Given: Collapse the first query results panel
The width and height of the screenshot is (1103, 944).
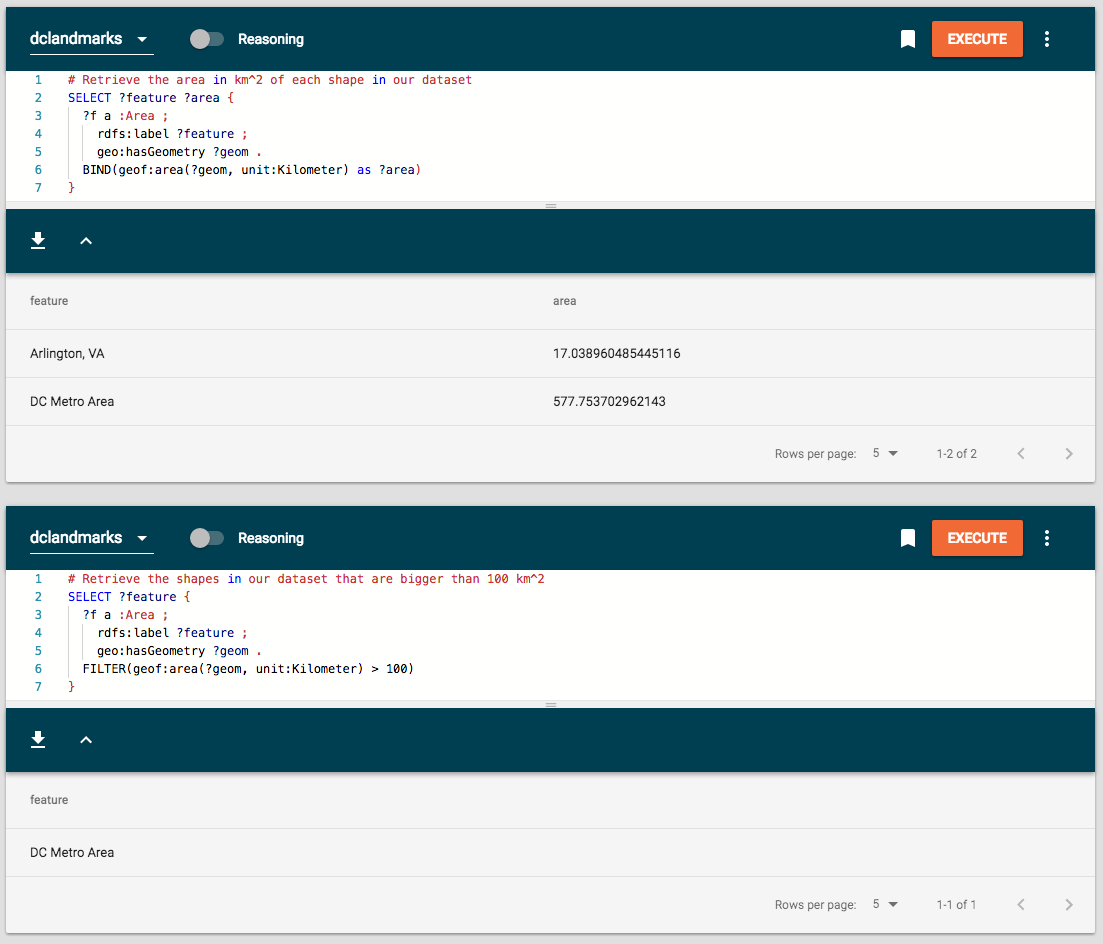Looking at the screenshot, I should tap(86, 241).
